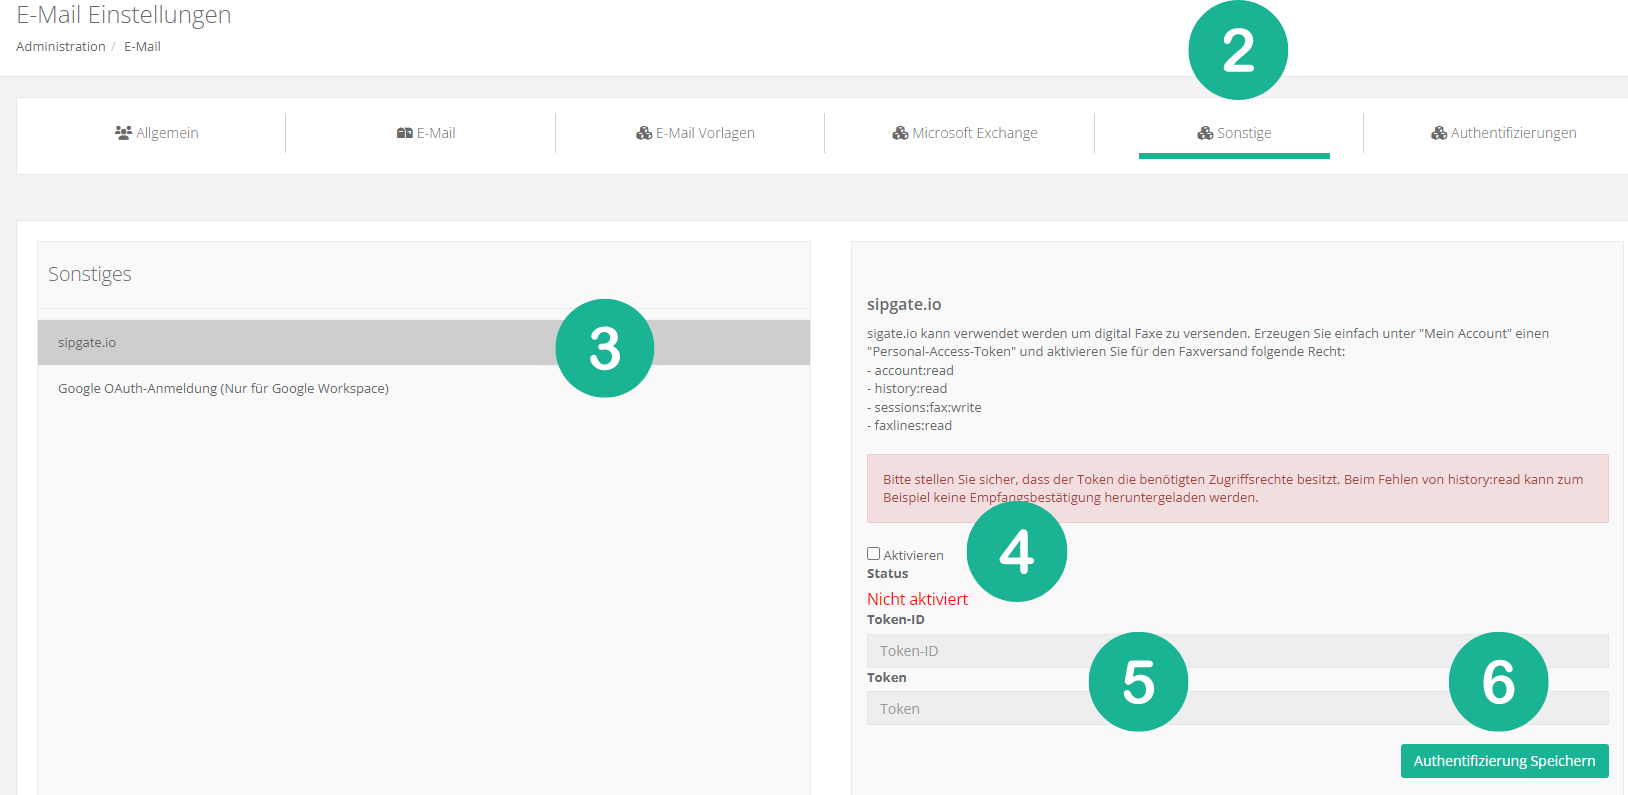
Task: Click the users icon on Allgemein tab
Action: (123, 133)
